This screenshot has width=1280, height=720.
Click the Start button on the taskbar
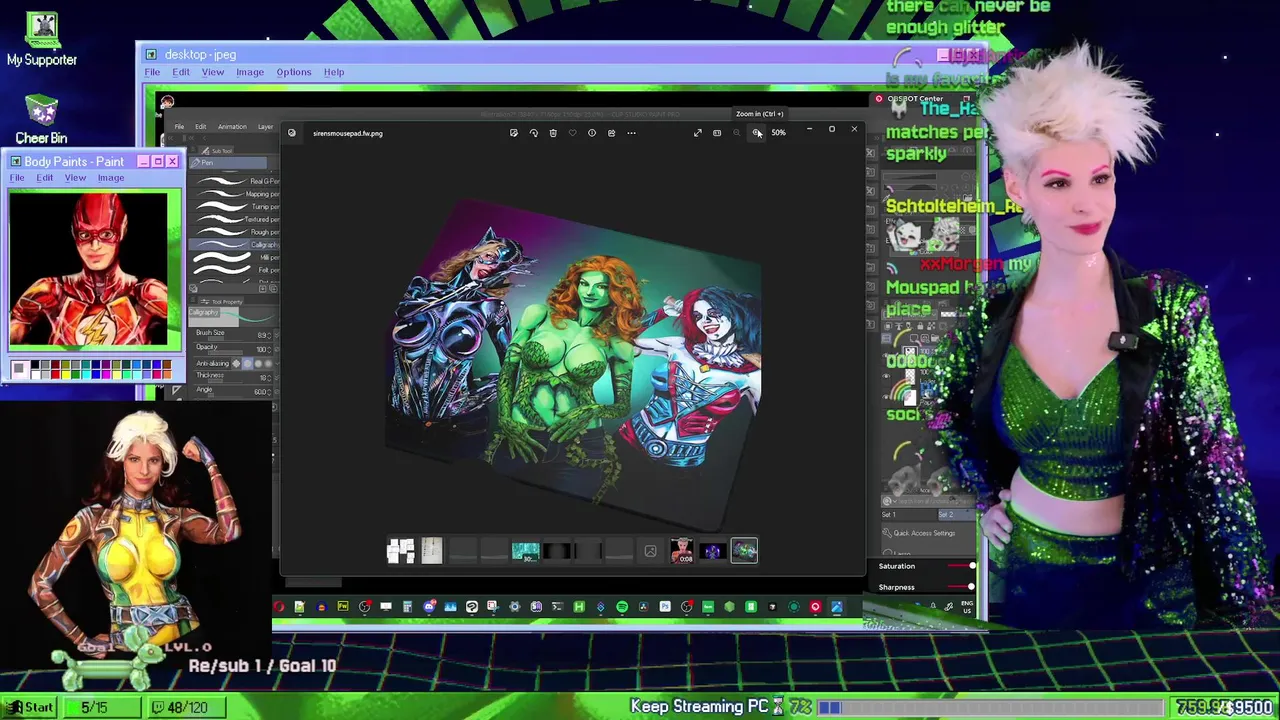click(x=29, y=707)
